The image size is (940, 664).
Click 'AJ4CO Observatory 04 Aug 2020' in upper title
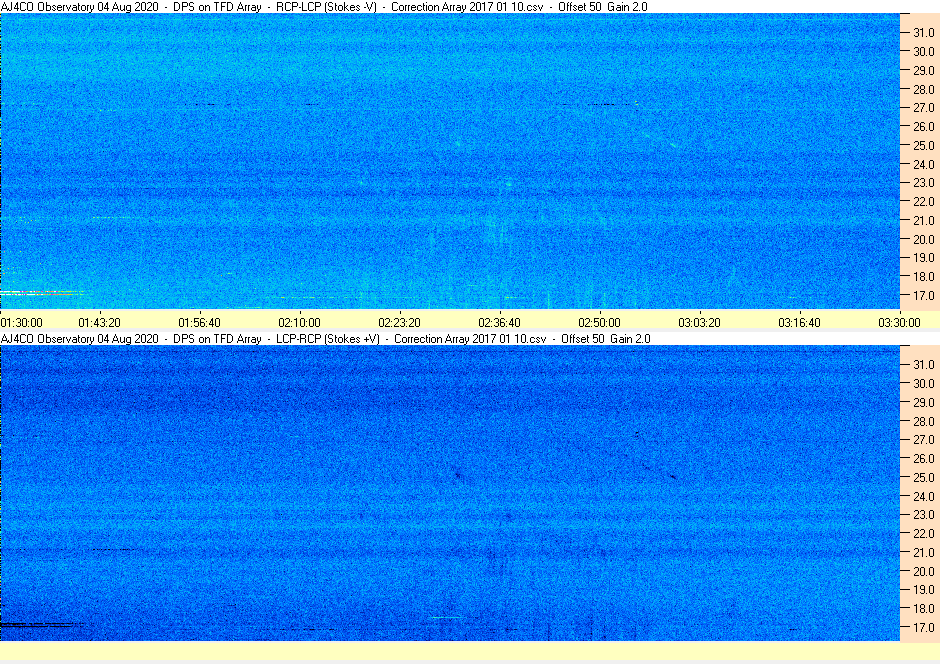[80, 7]
